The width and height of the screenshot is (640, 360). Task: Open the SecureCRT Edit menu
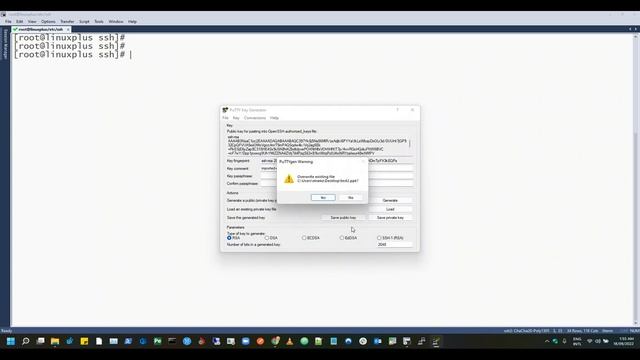20,22
